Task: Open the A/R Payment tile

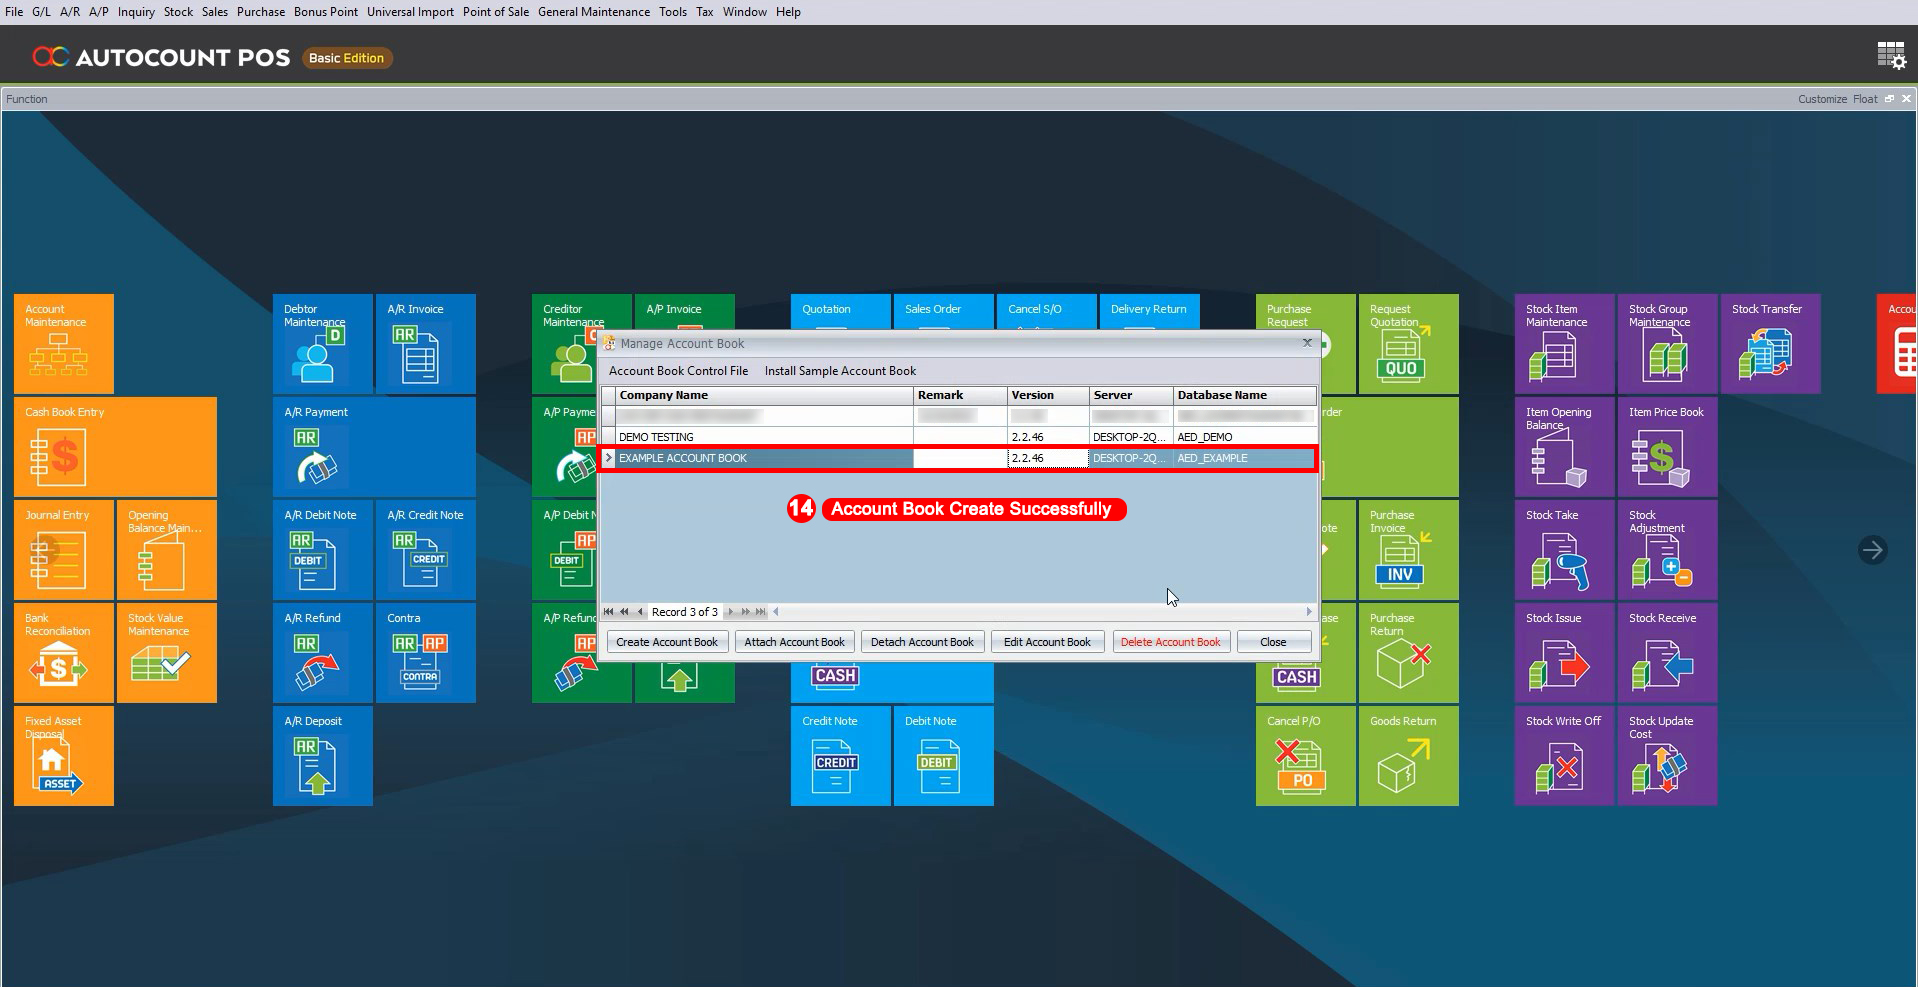Action: 374,446
